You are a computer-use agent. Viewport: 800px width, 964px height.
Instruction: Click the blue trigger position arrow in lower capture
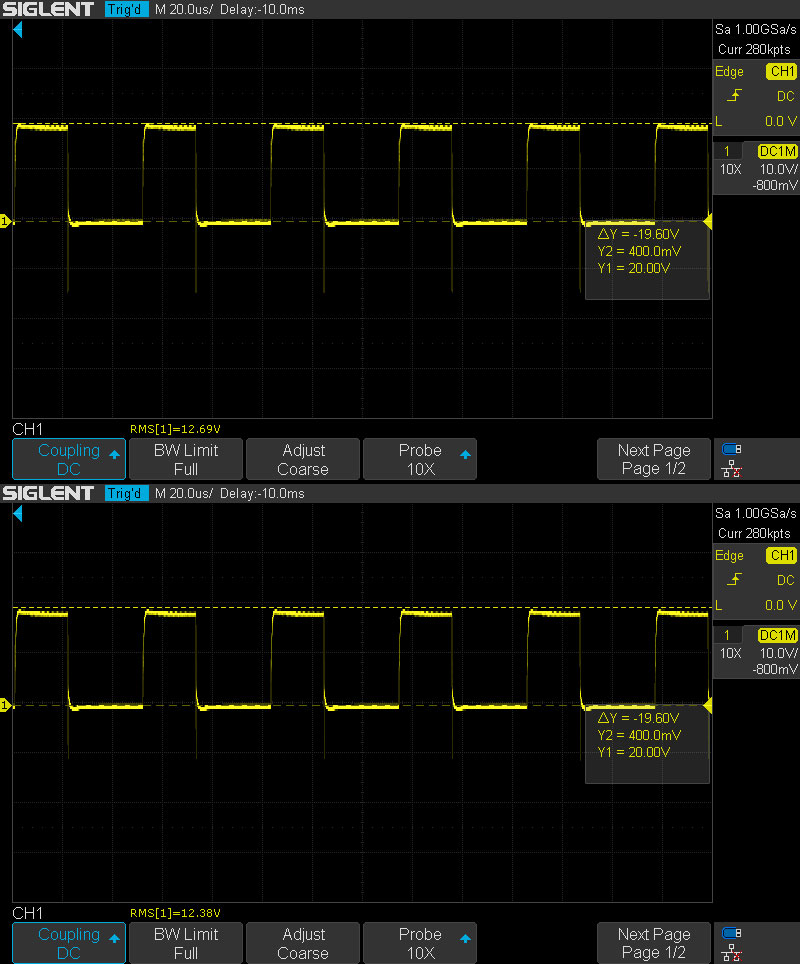click(17, 515)
